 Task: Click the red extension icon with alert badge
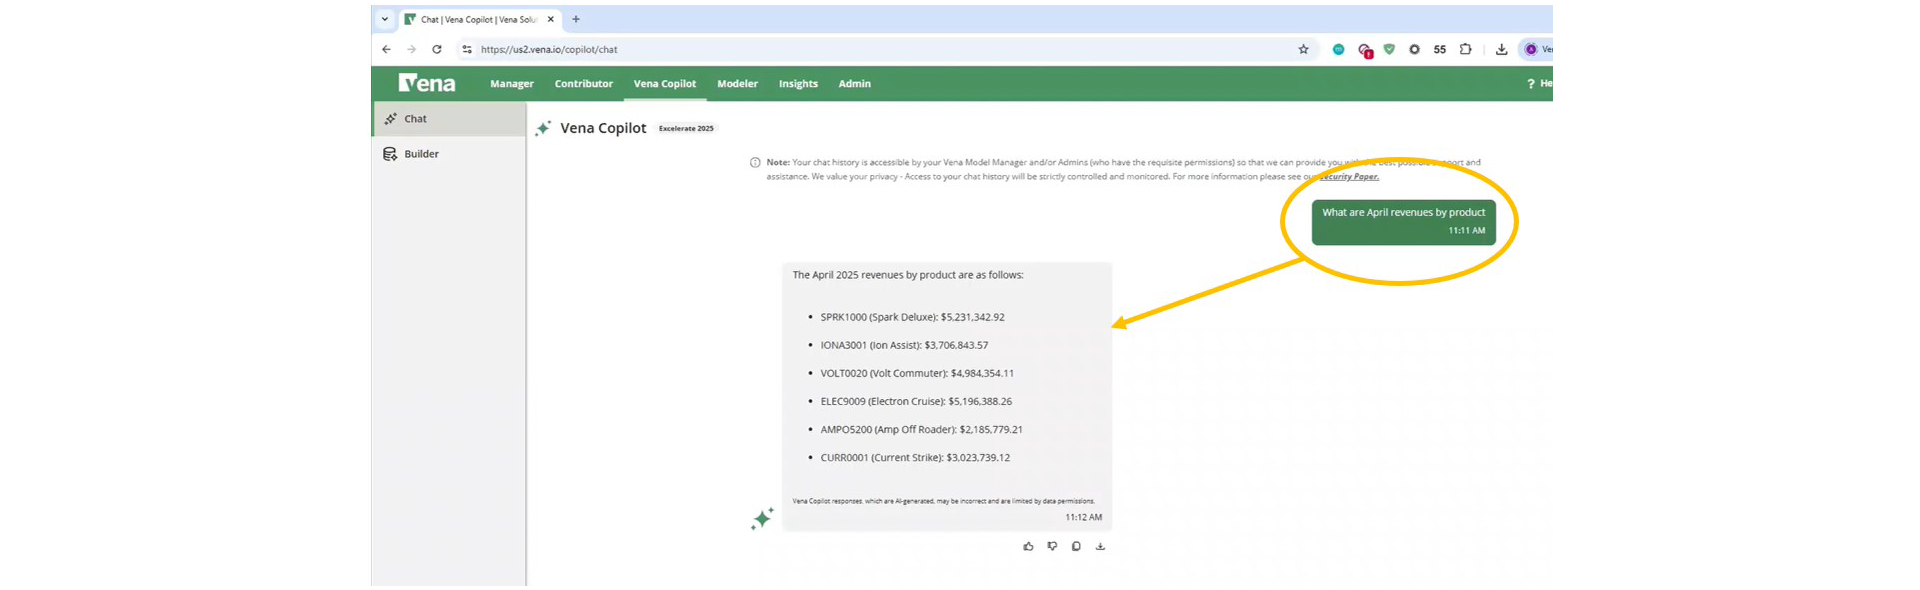click(x=1365, y=50)
